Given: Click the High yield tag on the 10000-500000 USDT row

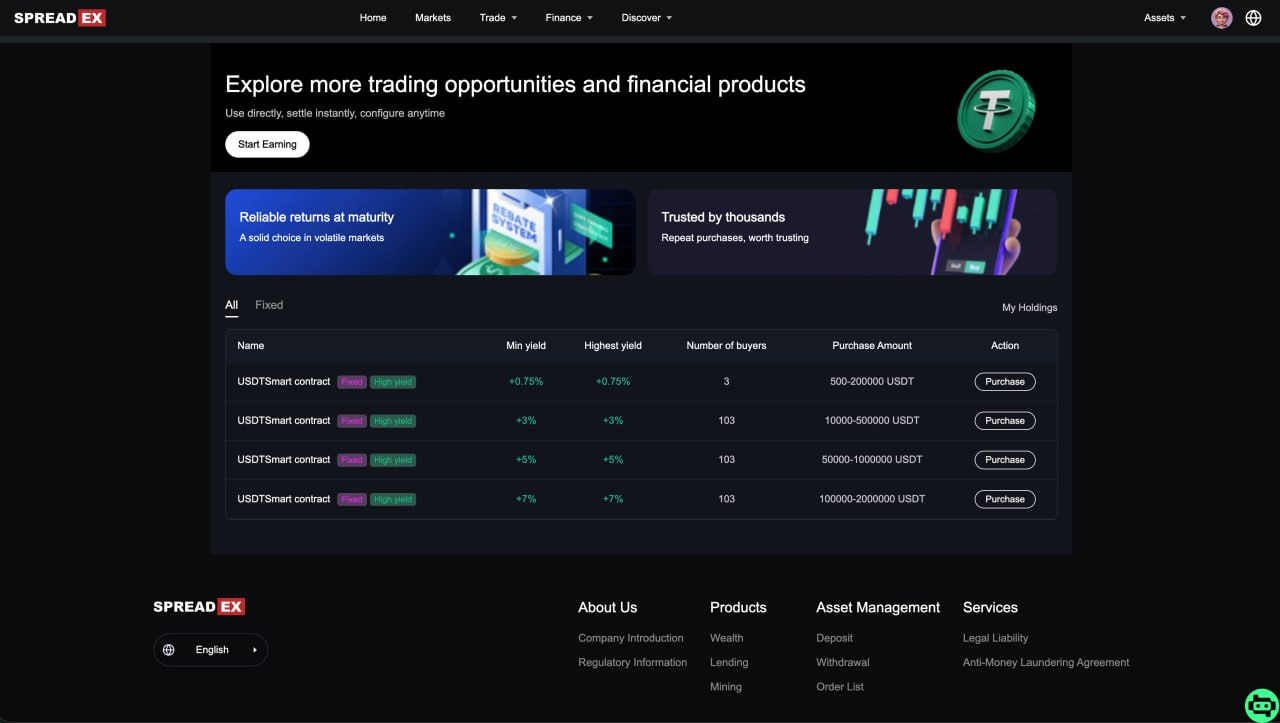Looking at the screenshot, I should [393, 421].
